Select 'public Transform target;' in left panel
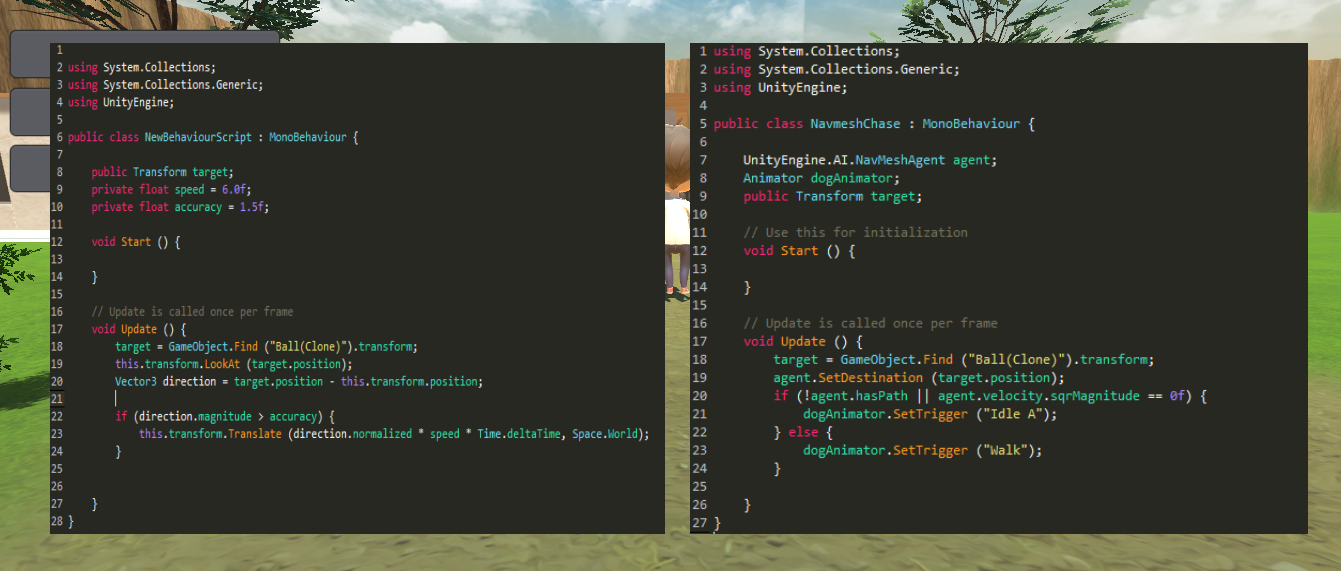This screenshot has width=1341, height=571. pos(162,172)
